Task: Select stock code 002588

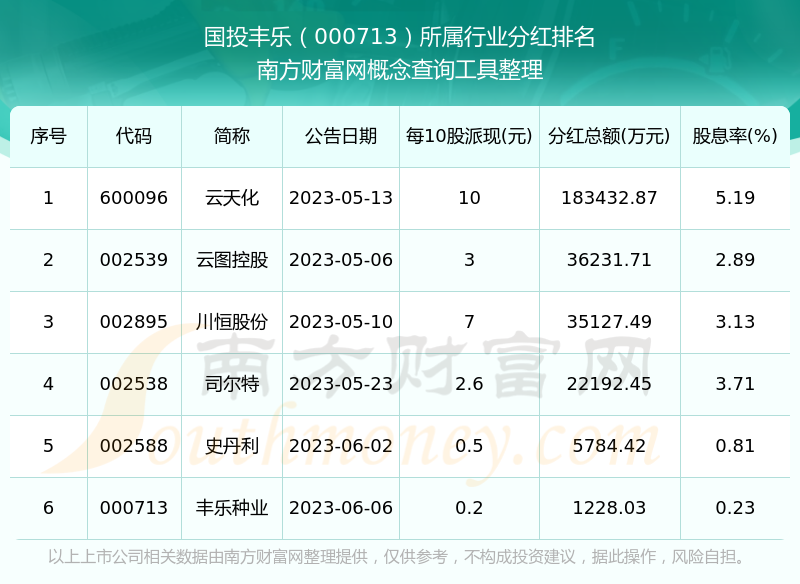Action: click(x=134, y=446)
